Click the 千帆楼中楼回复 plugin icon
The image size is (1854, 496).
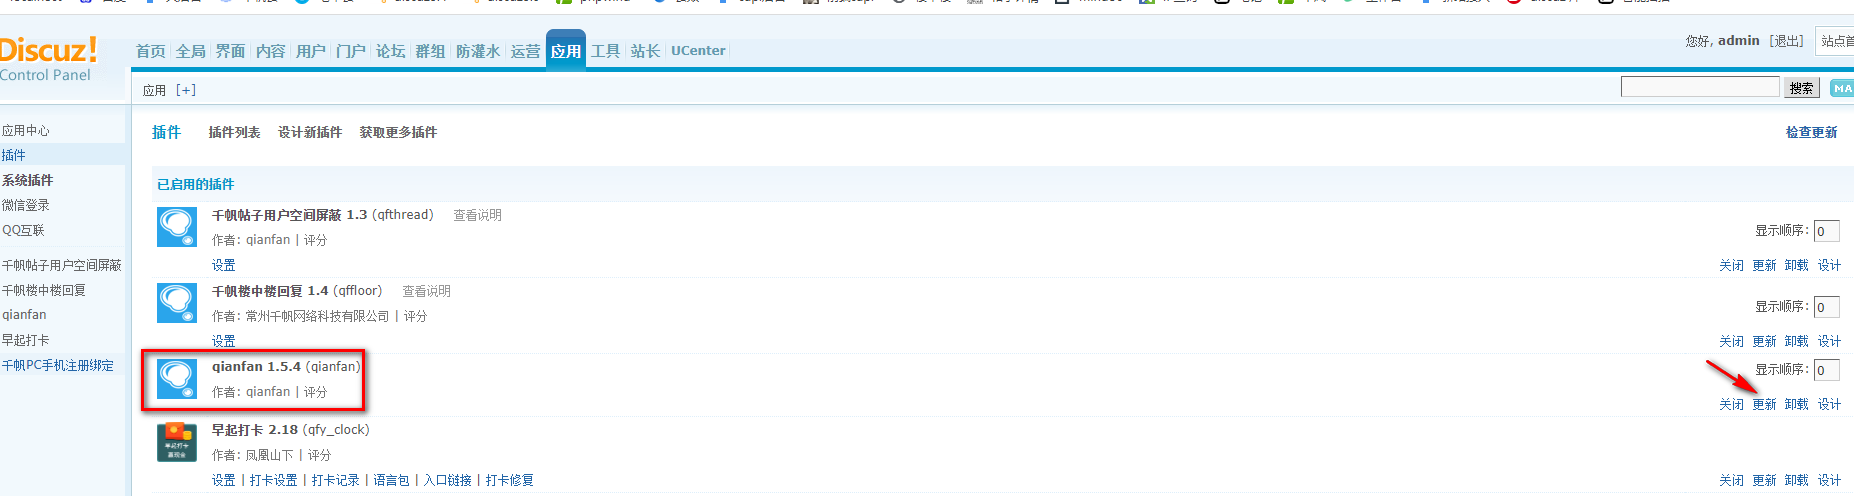tap(177, 303)
